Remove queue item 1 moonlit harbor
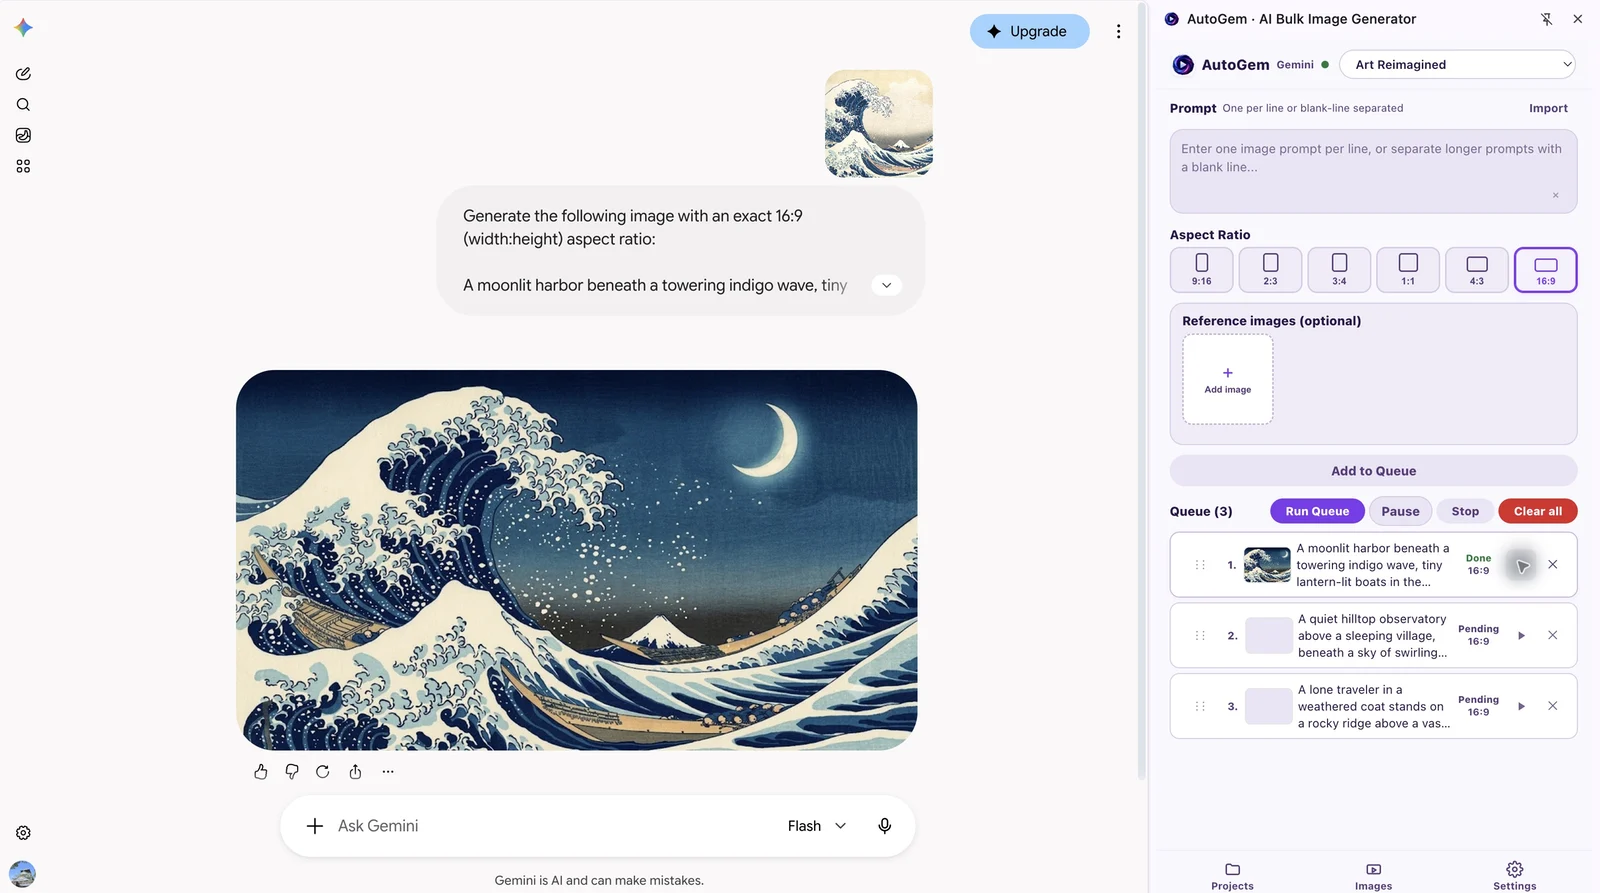The image size is (1600, 893). point(1553,565)
